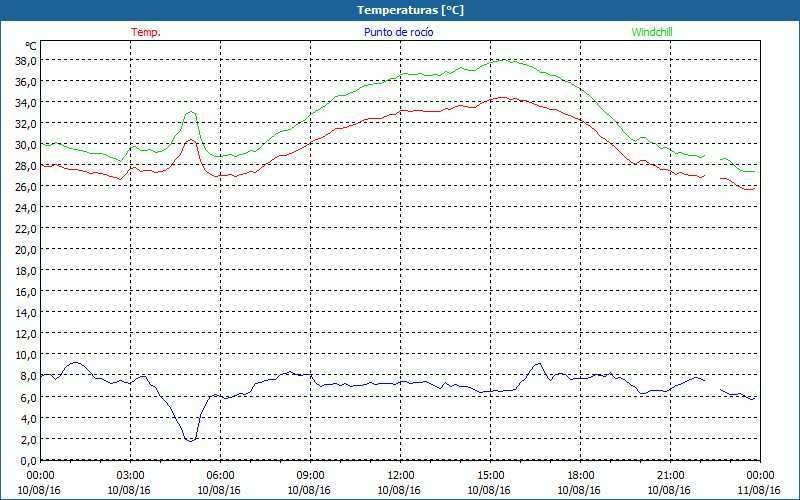The width and height of the screenshot is (800, 500).
Task: Click the '16,0' y-axis value
Action: click(26, 292)
